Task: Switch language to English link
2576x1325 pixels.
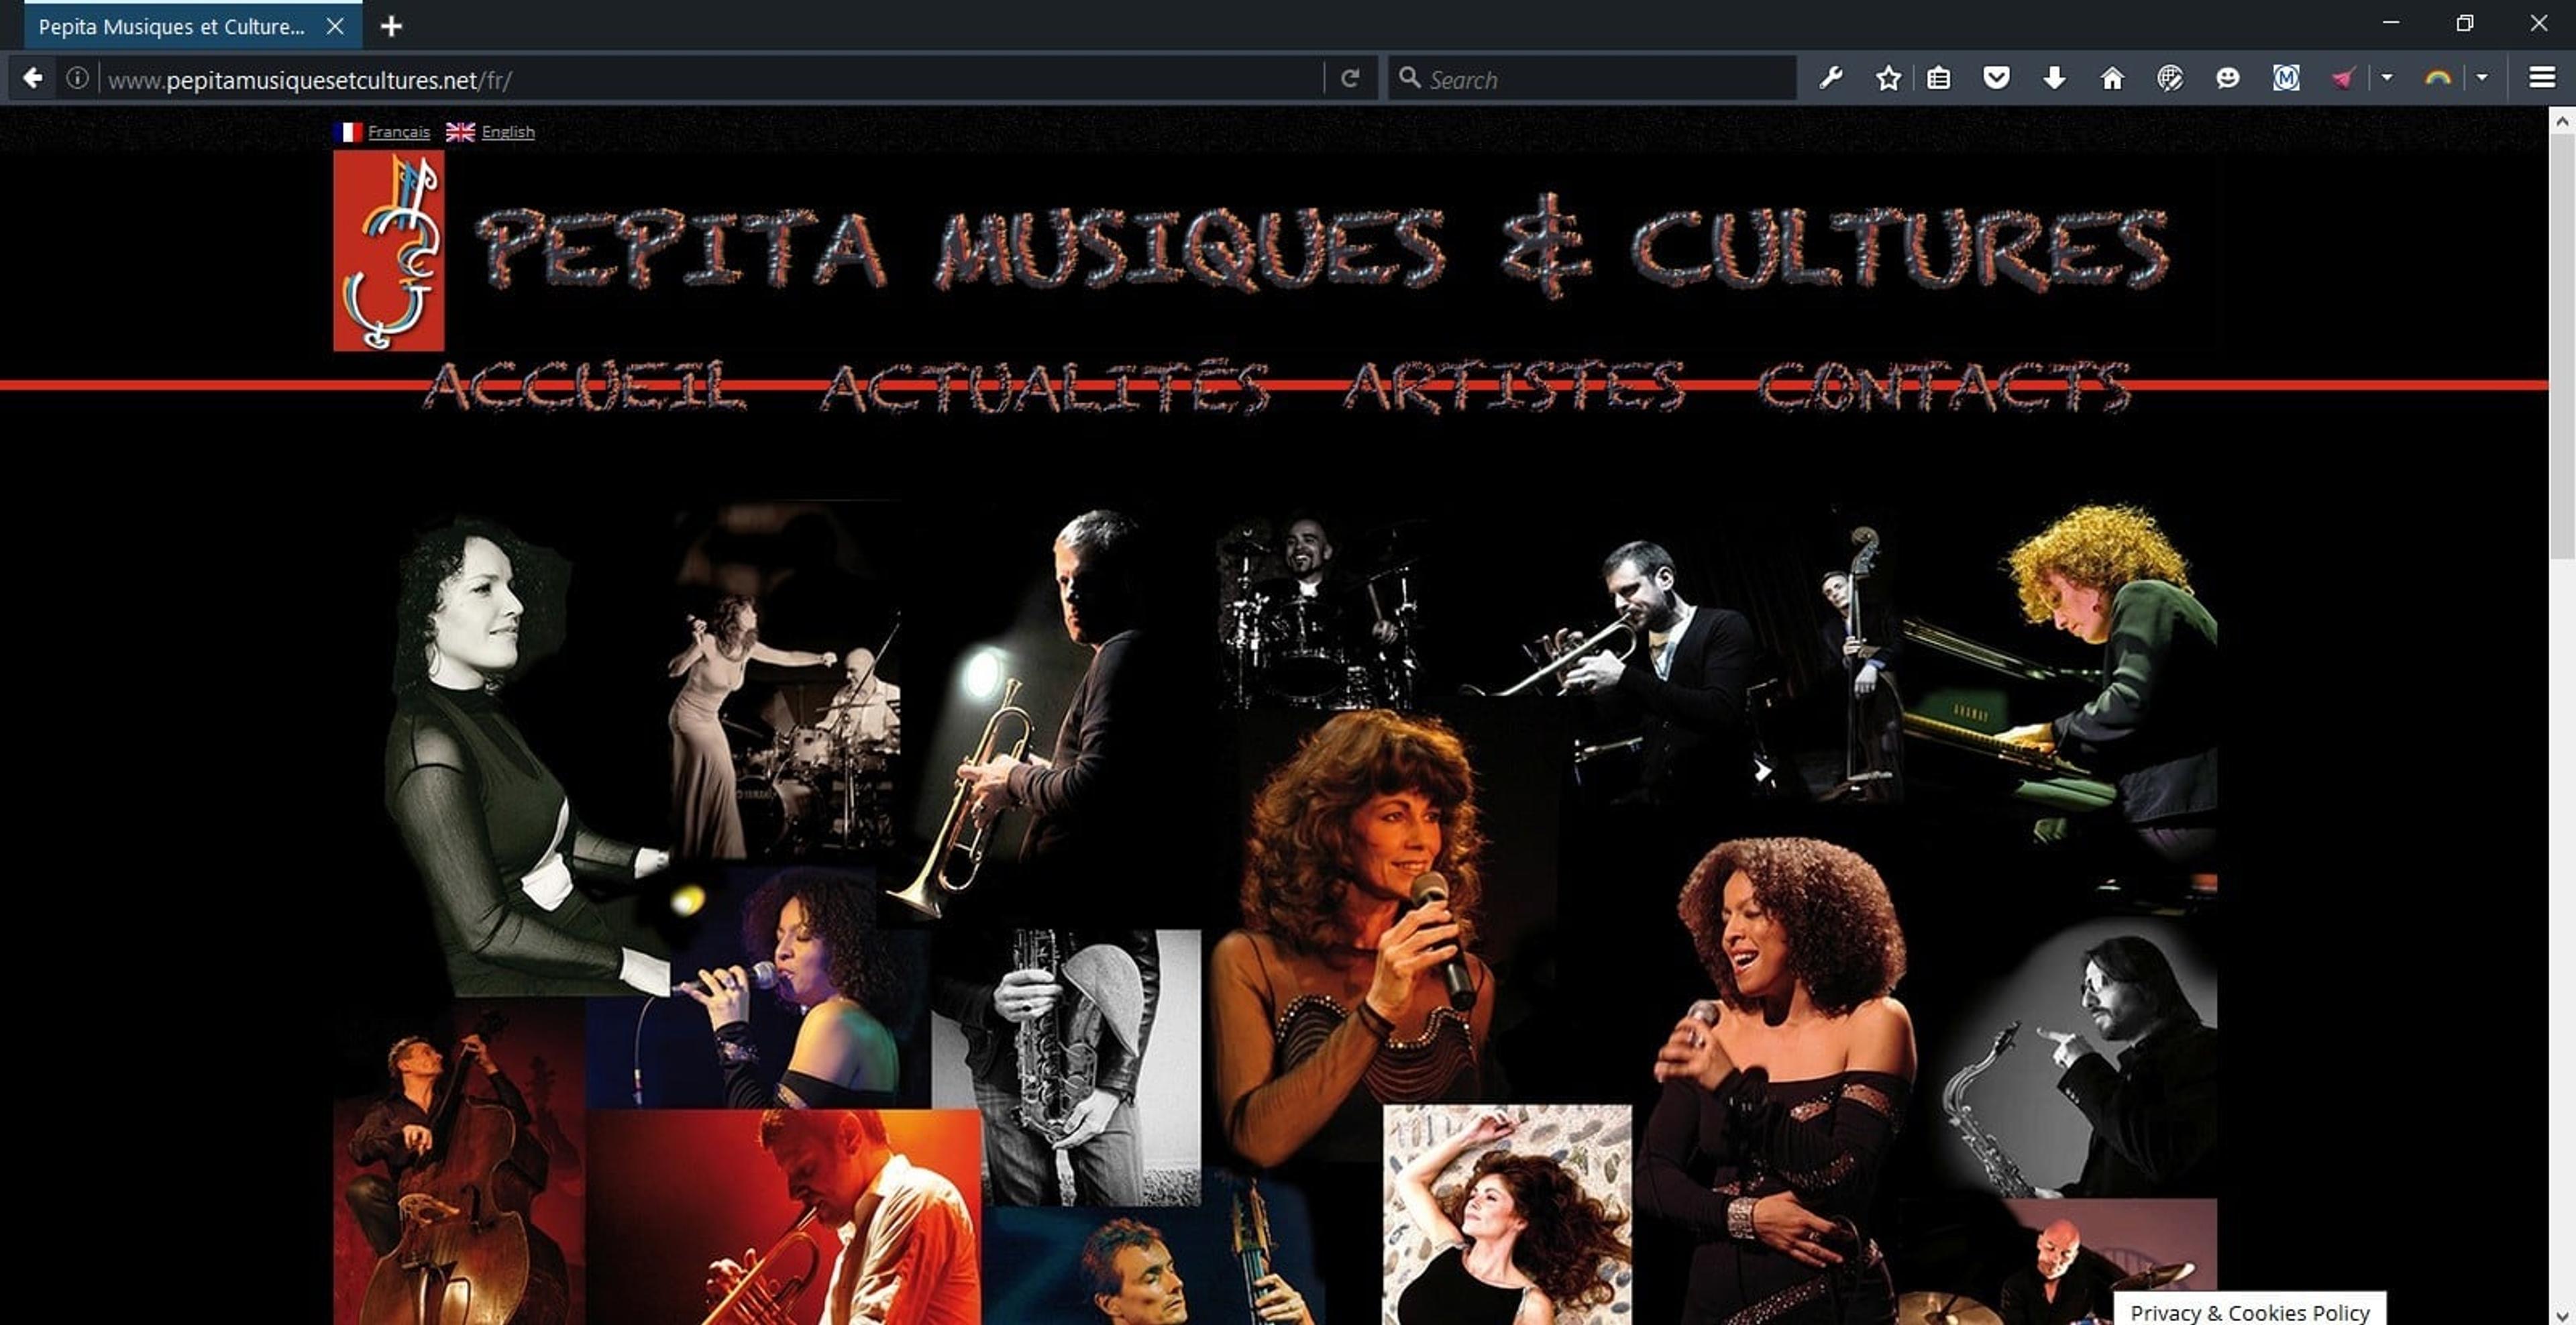Action: pyautogui.click(x=508, y=132)
